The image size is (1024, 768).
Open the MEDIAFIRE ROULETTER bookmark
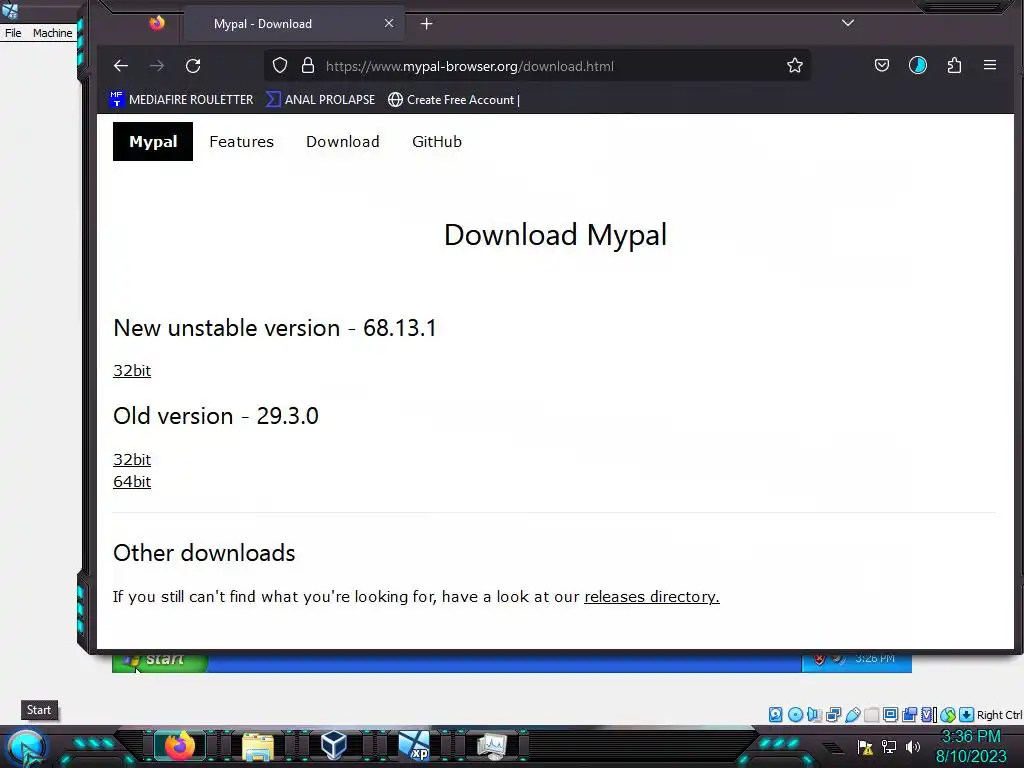[x=182, y=100]
